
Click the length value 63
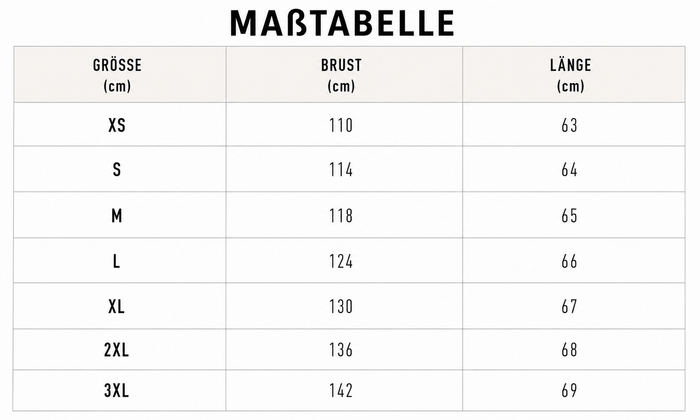coord(570,125)
